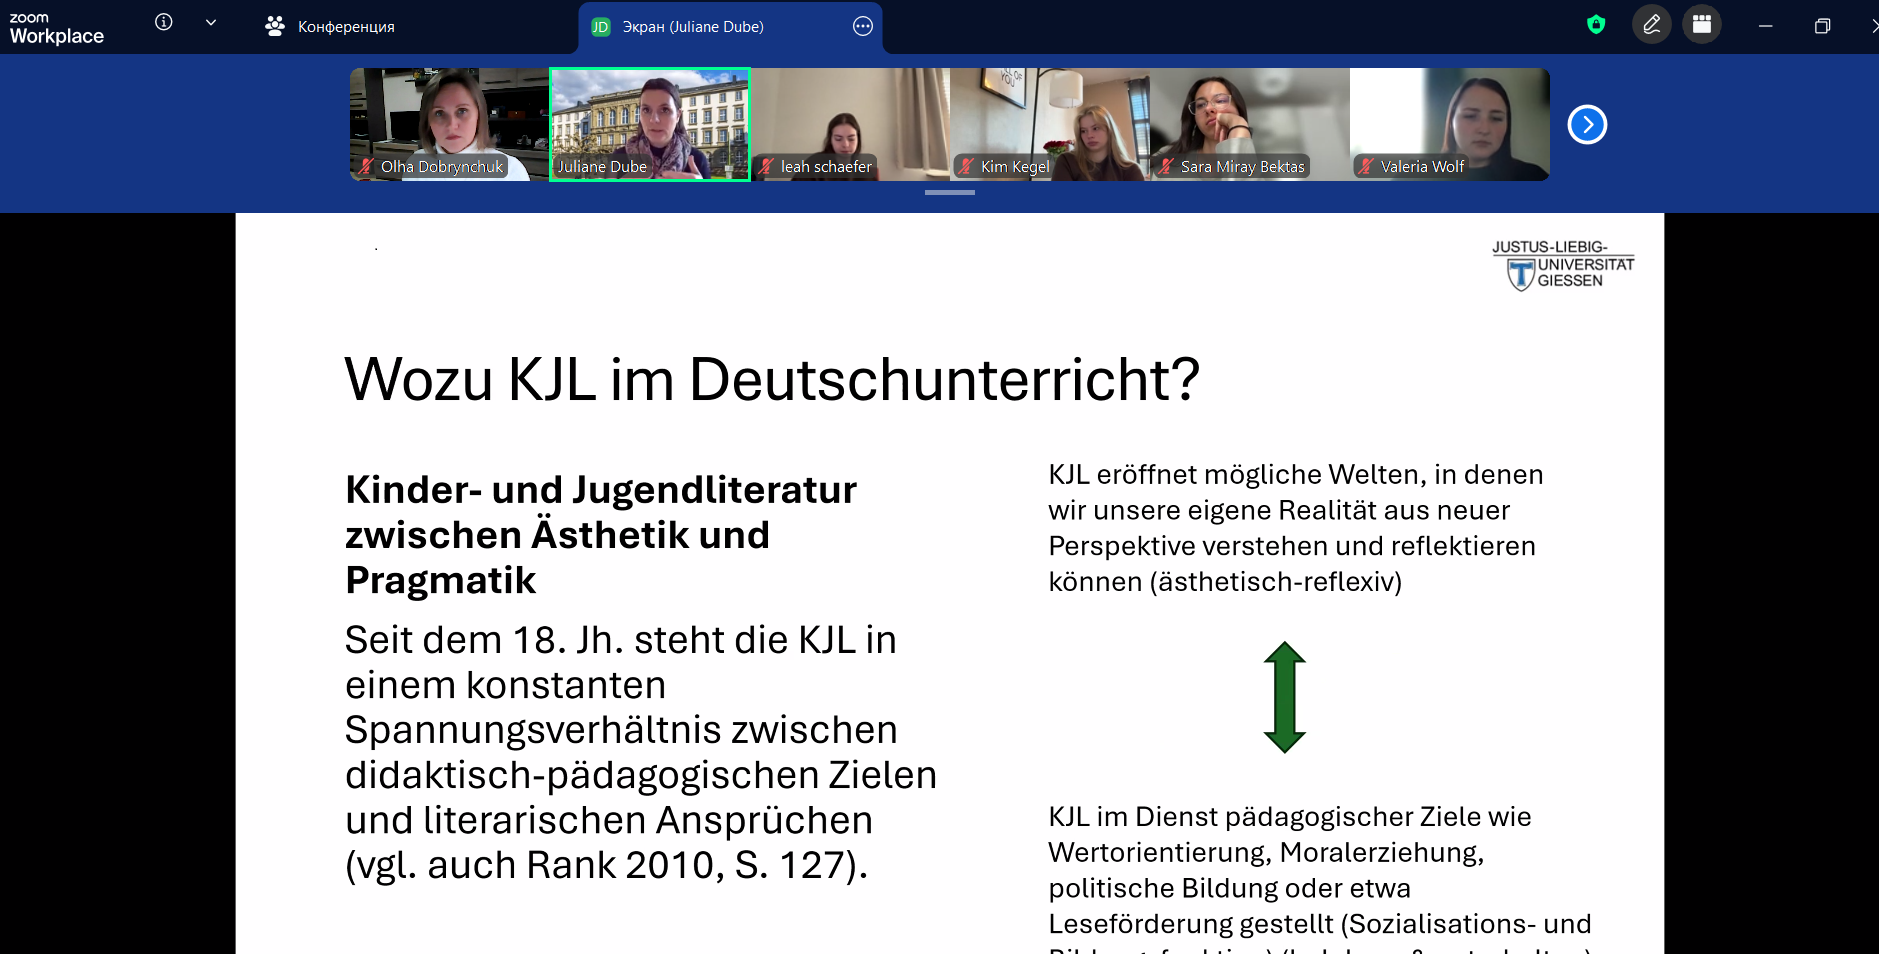The width and height of the screenshot is (1879, 954).
Task: Switch to the Конференция tab
Action: [x=331, y=27]
